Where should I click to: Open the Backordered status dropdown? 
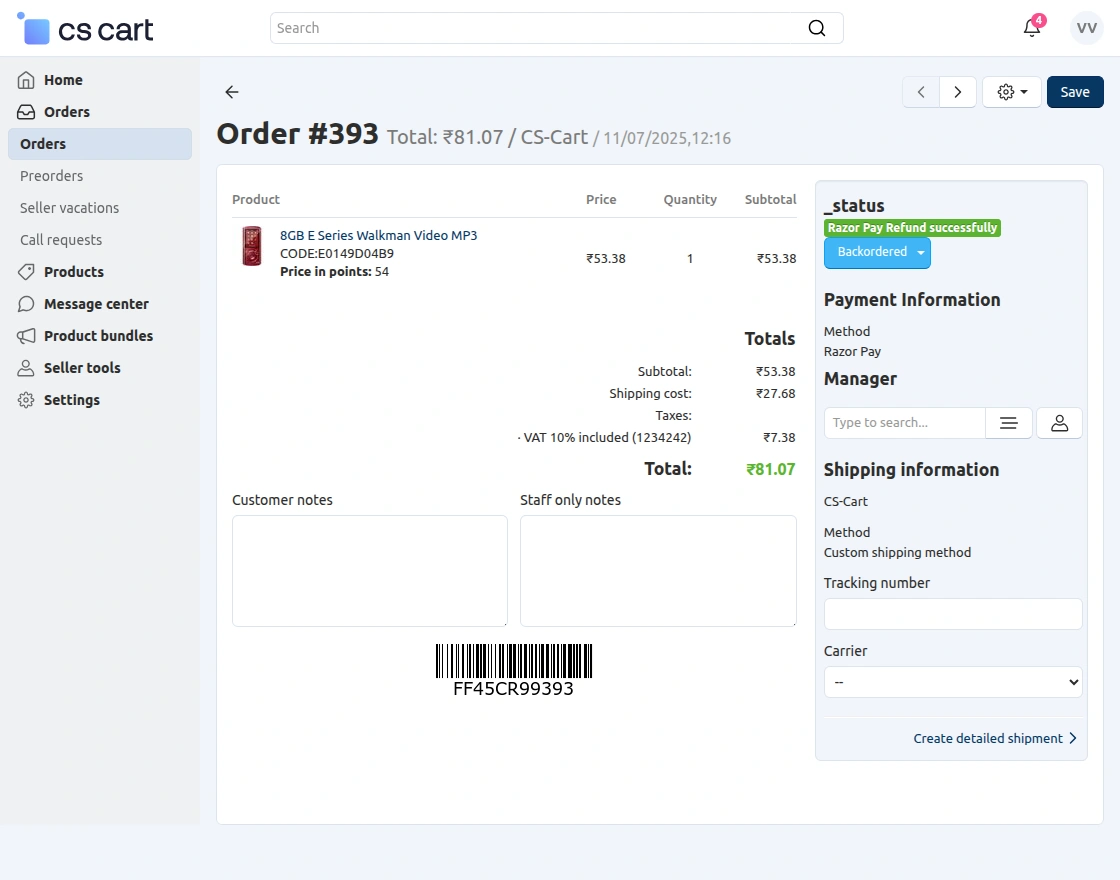pyautogui.click(x=877, y=252)
